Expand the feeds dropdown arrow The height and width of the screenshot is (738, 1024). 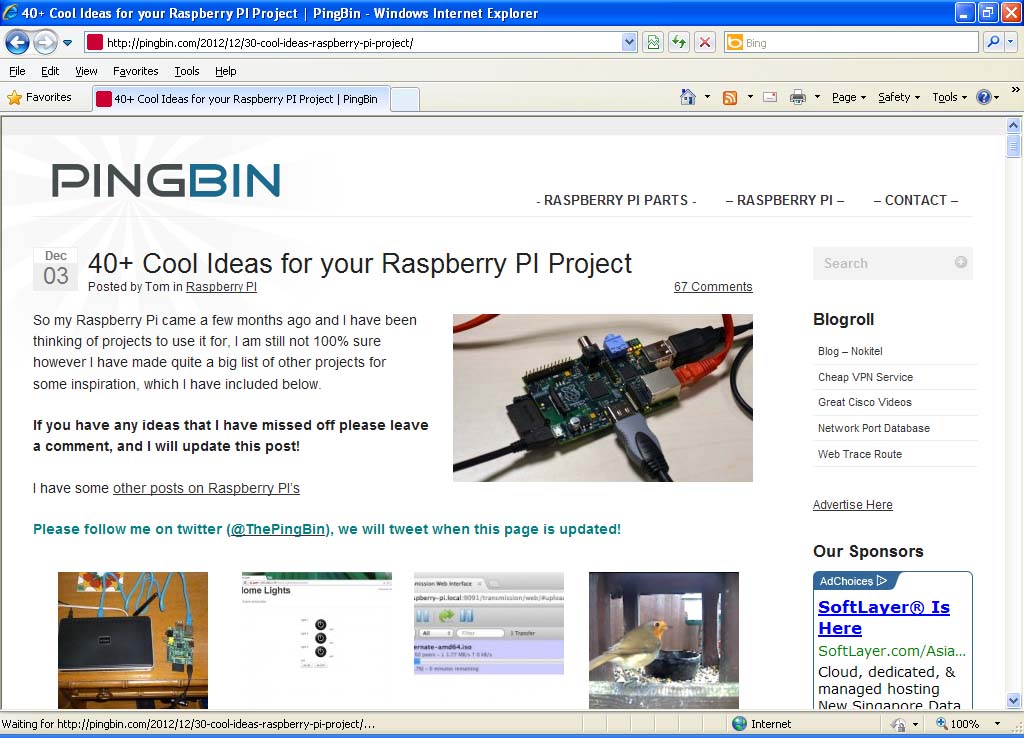tap(750, 97)
